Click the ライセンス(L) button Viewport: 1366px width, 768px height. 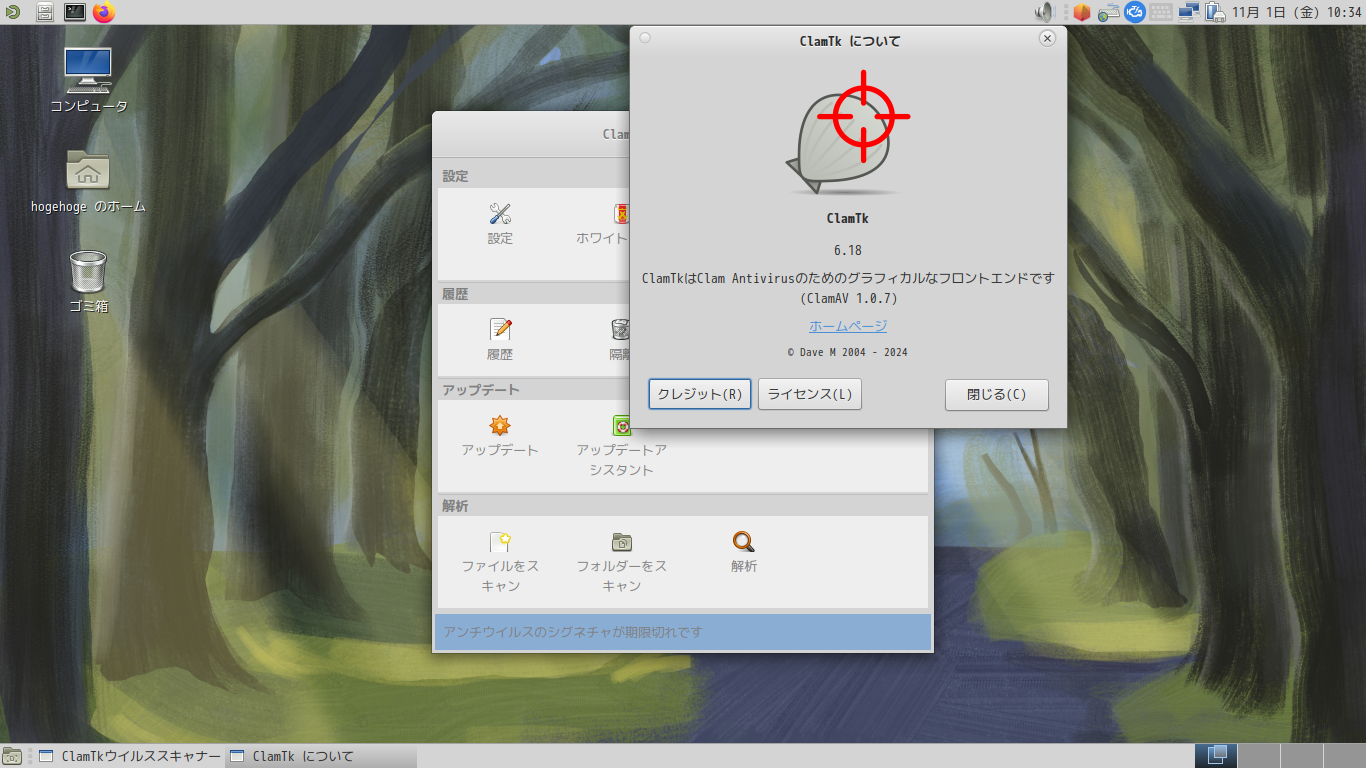(x=810, y=394)
